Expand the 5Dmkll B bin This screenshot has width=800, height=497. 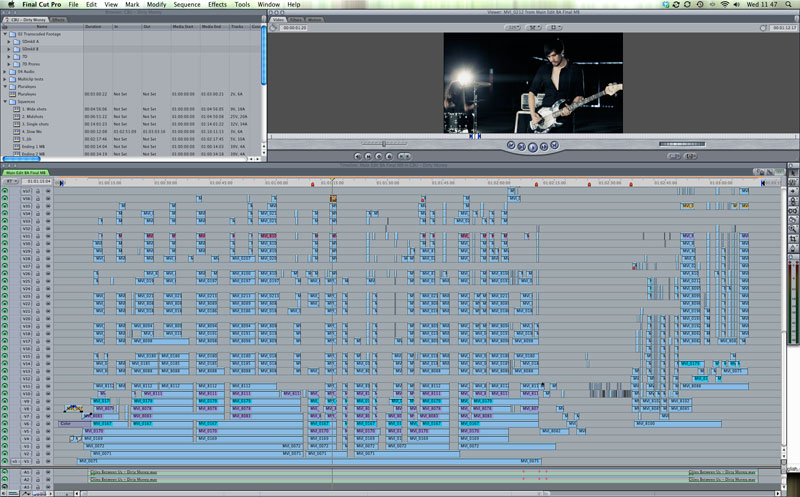click(9, 49)
